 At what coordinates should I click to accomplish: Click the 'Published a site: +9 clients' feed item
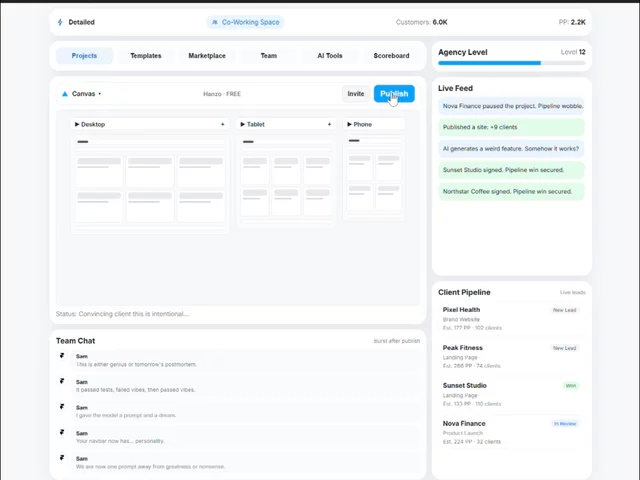(511, 127)
